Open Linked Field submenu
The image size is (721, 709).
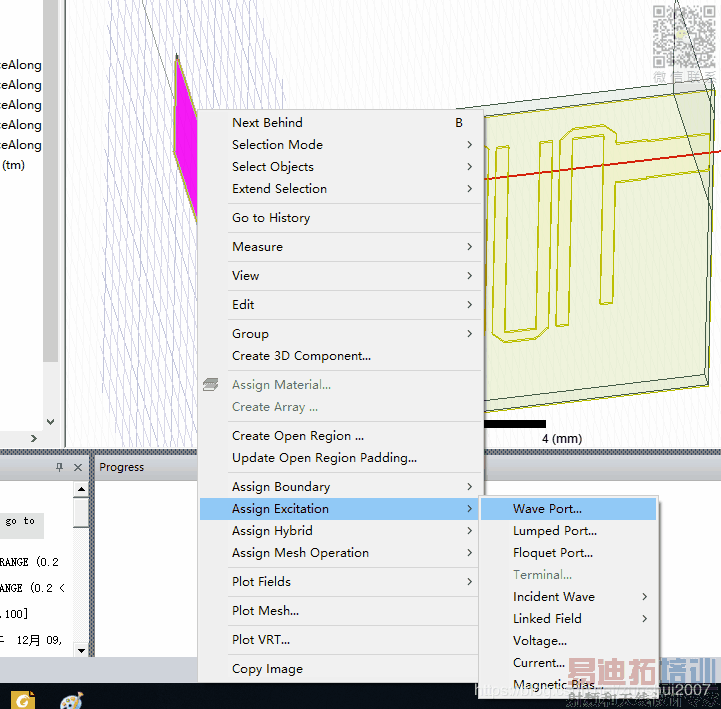point(568,619)
